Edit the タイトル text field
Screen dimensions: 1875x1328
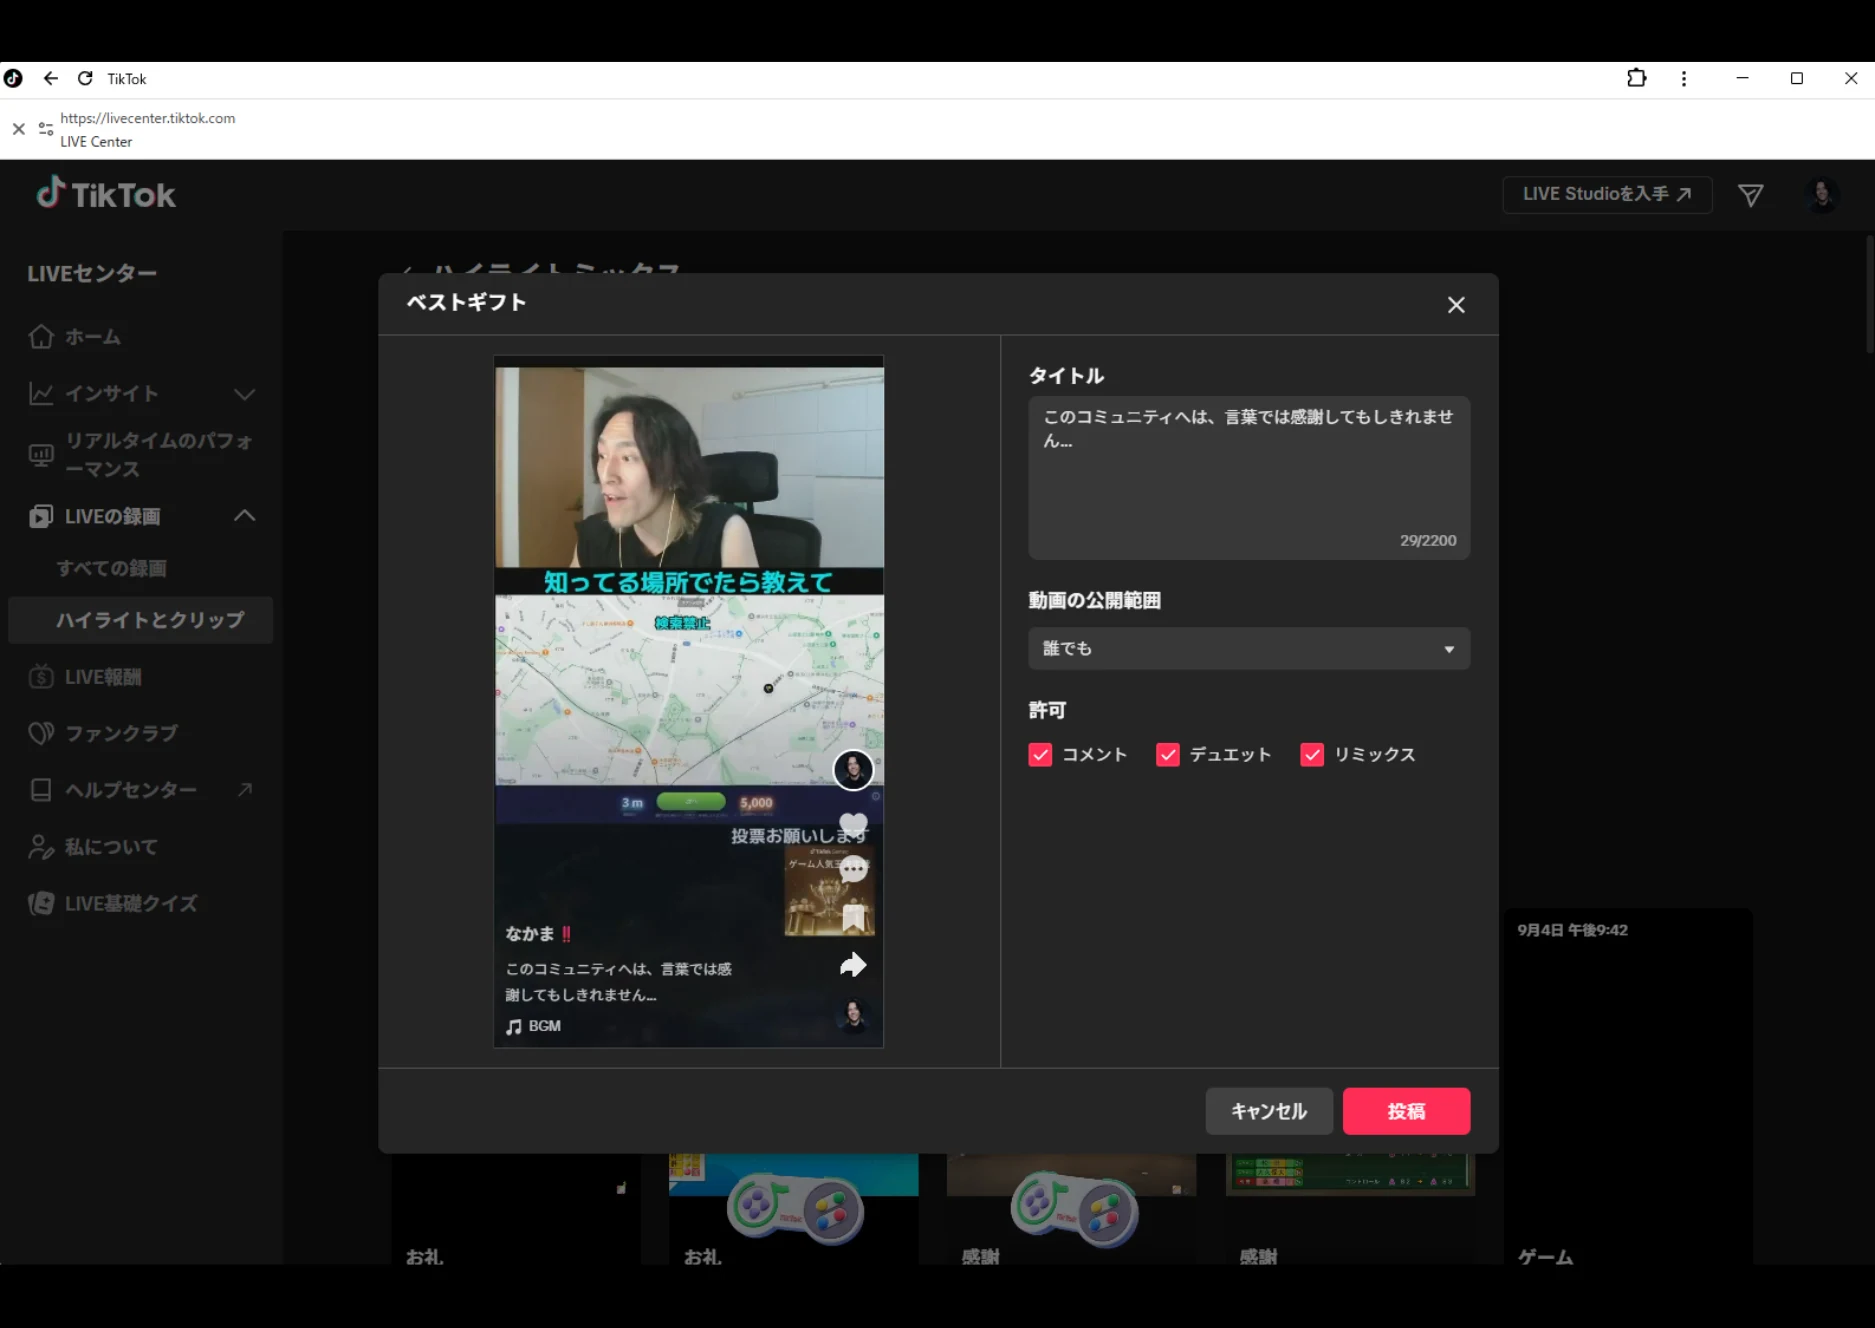pyautogui.click(x=1249, y=478)
